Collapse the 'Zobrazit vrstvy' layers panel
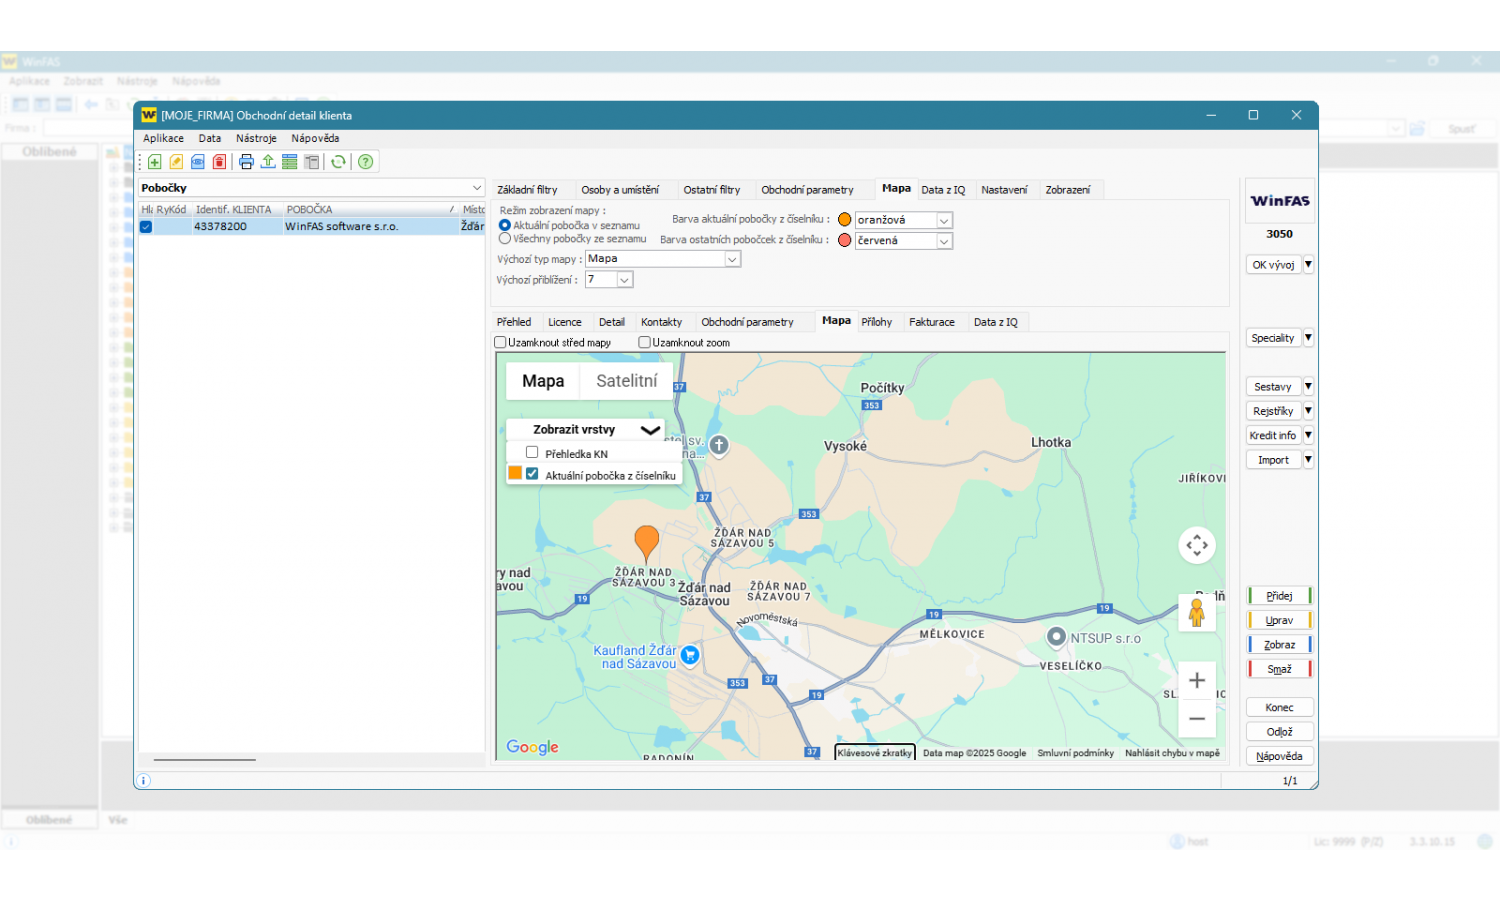This screenshot has height=900, width=1500. [x=650, y=430]
